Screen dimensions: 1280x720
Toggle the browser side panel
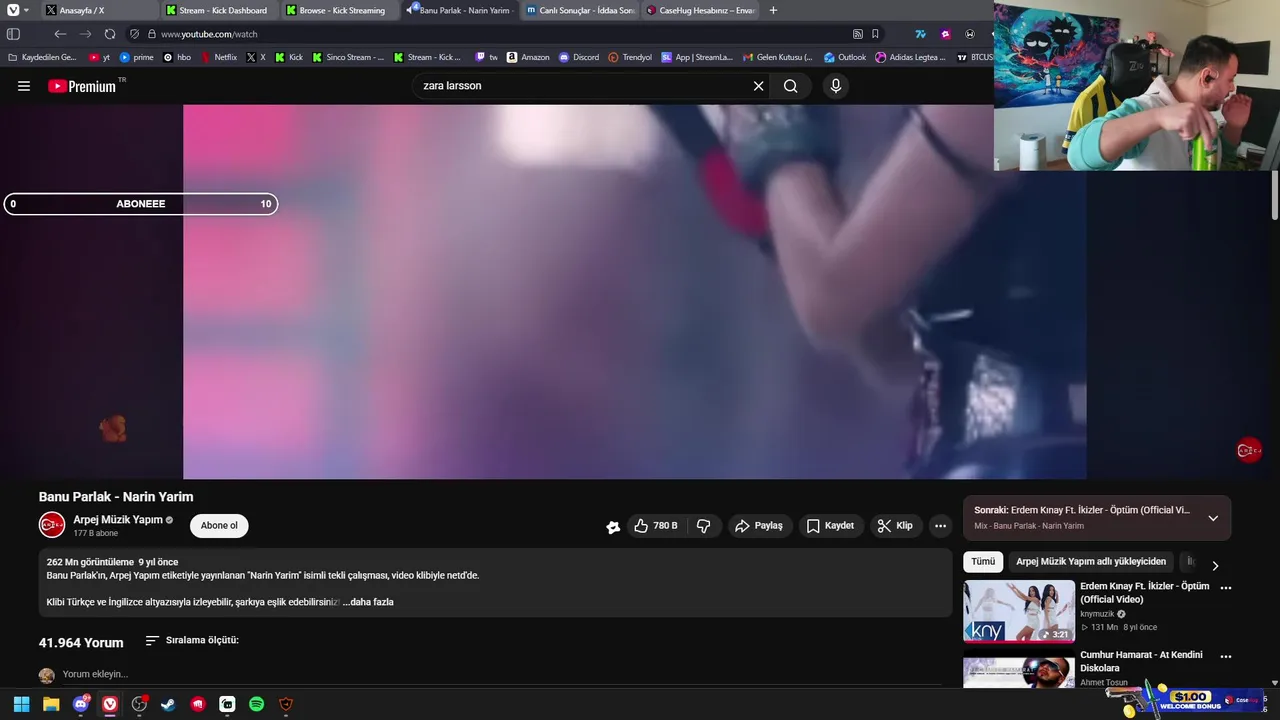(x=14, y=34)
